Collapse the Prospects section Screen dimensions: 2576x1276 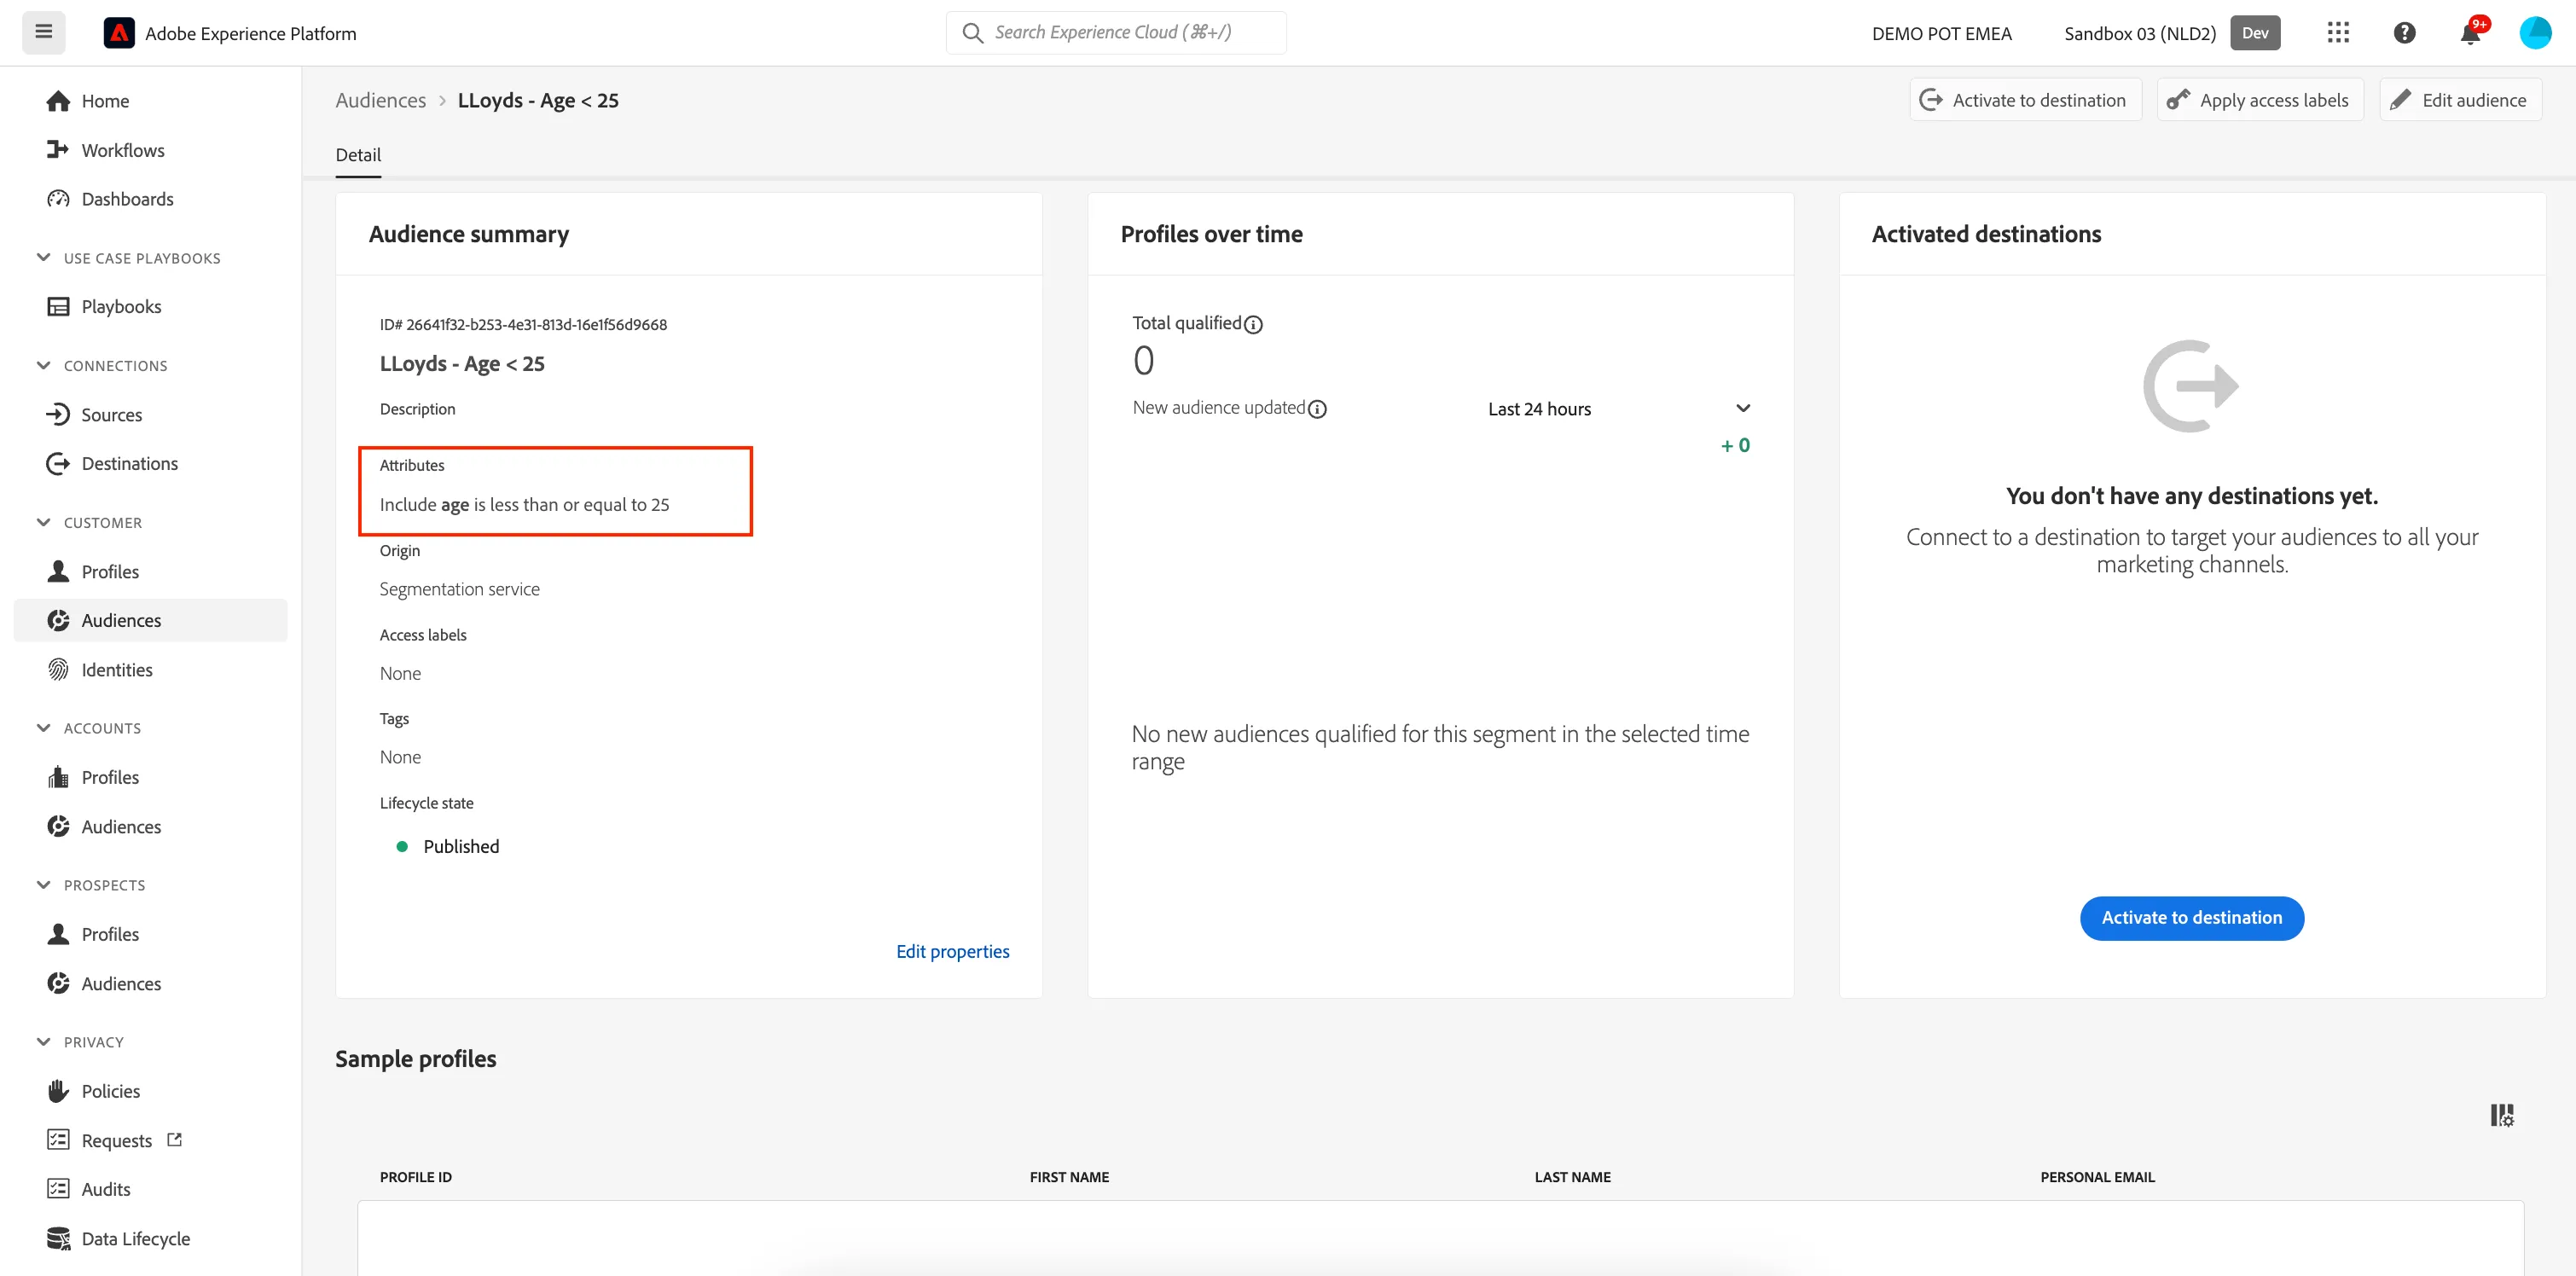(43, 885)
